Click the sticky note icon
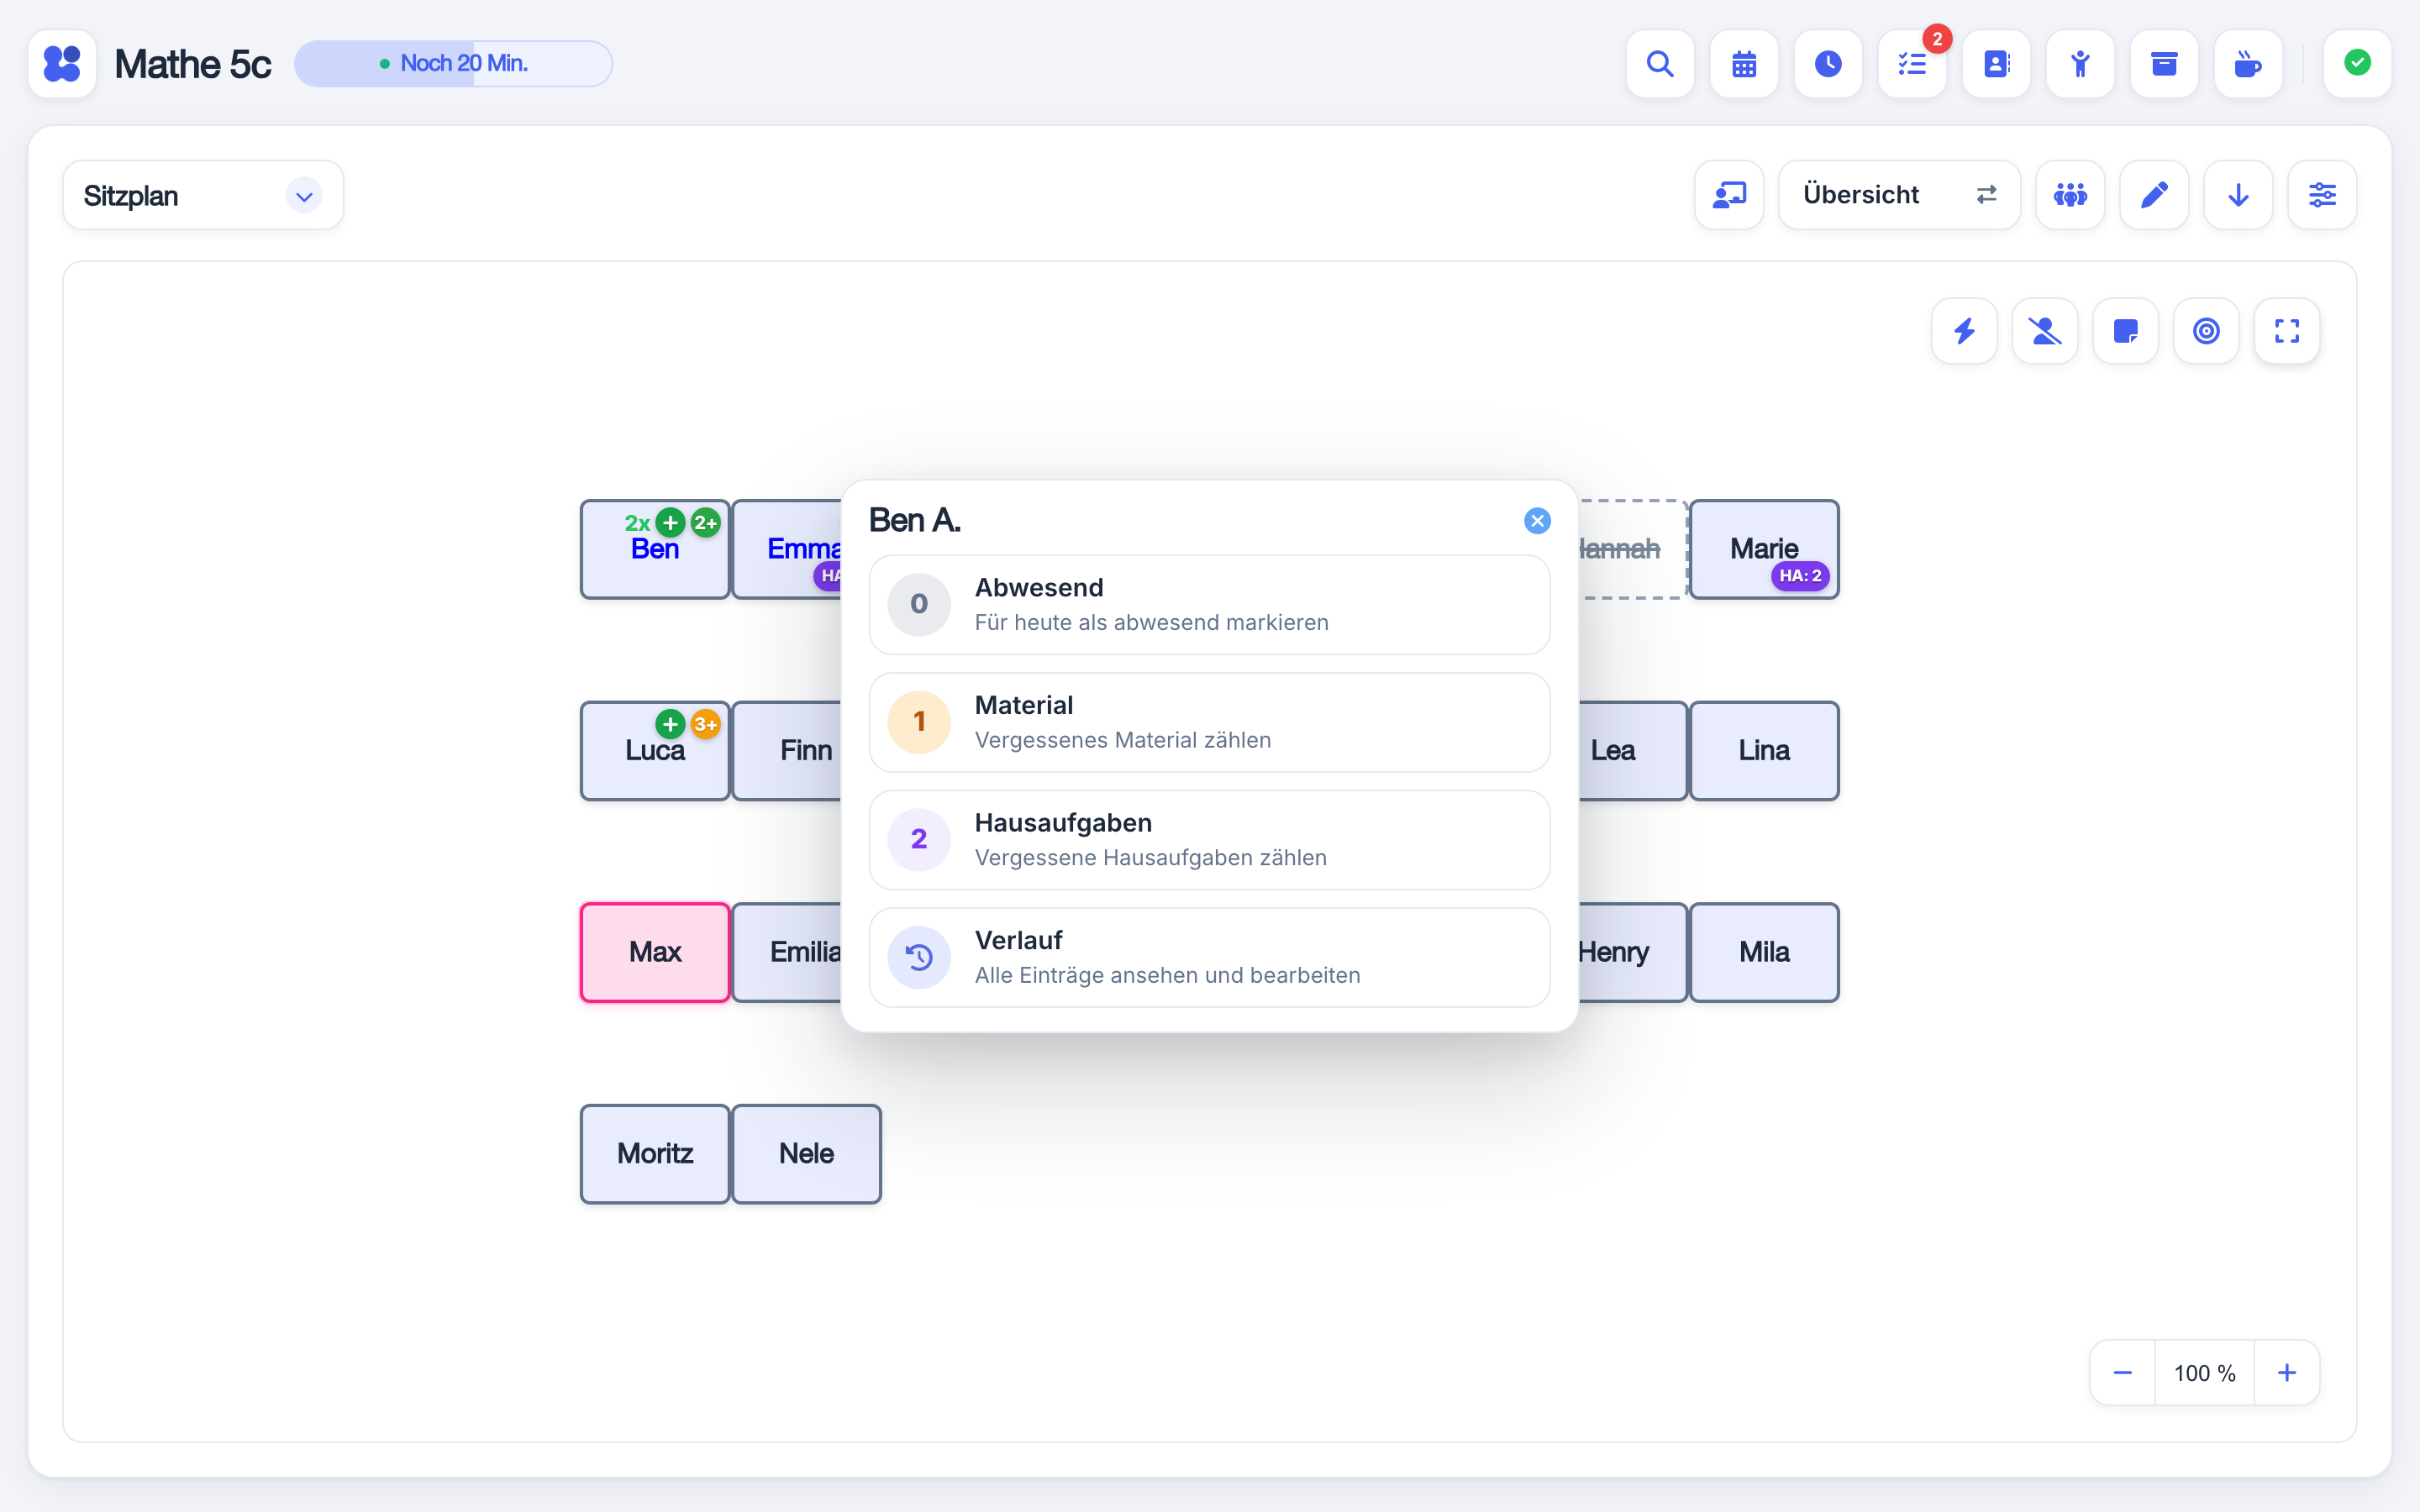The width and height of the screenshot is (2420, 1512). [2126, 331]
